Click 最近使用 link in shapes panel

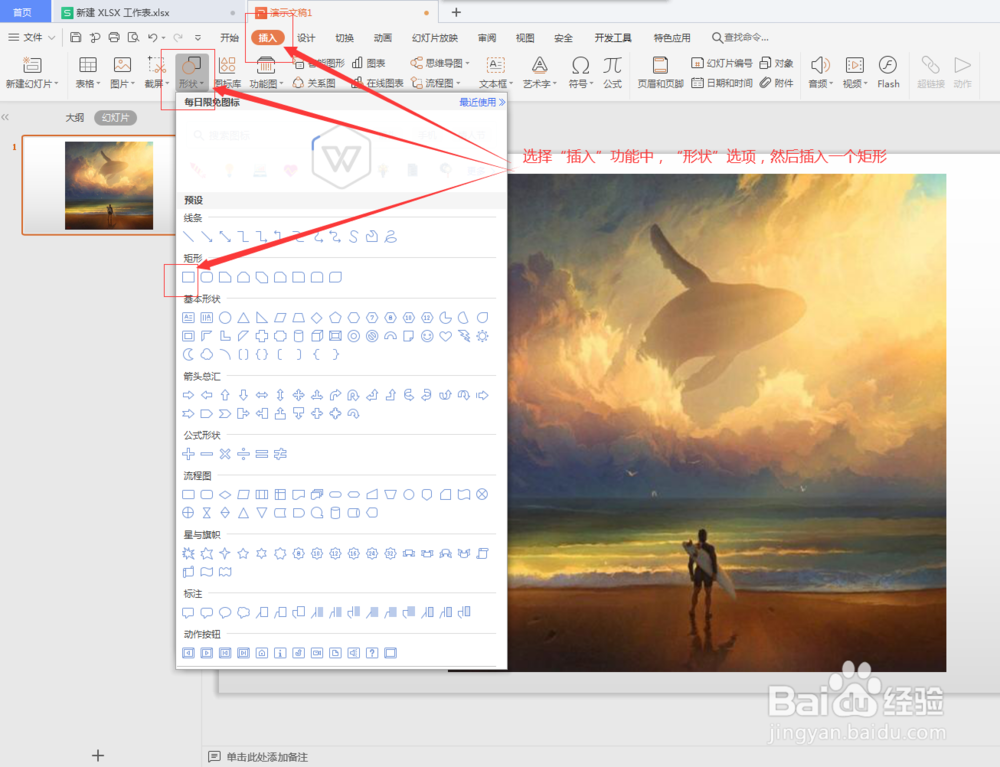pos(482,102)
